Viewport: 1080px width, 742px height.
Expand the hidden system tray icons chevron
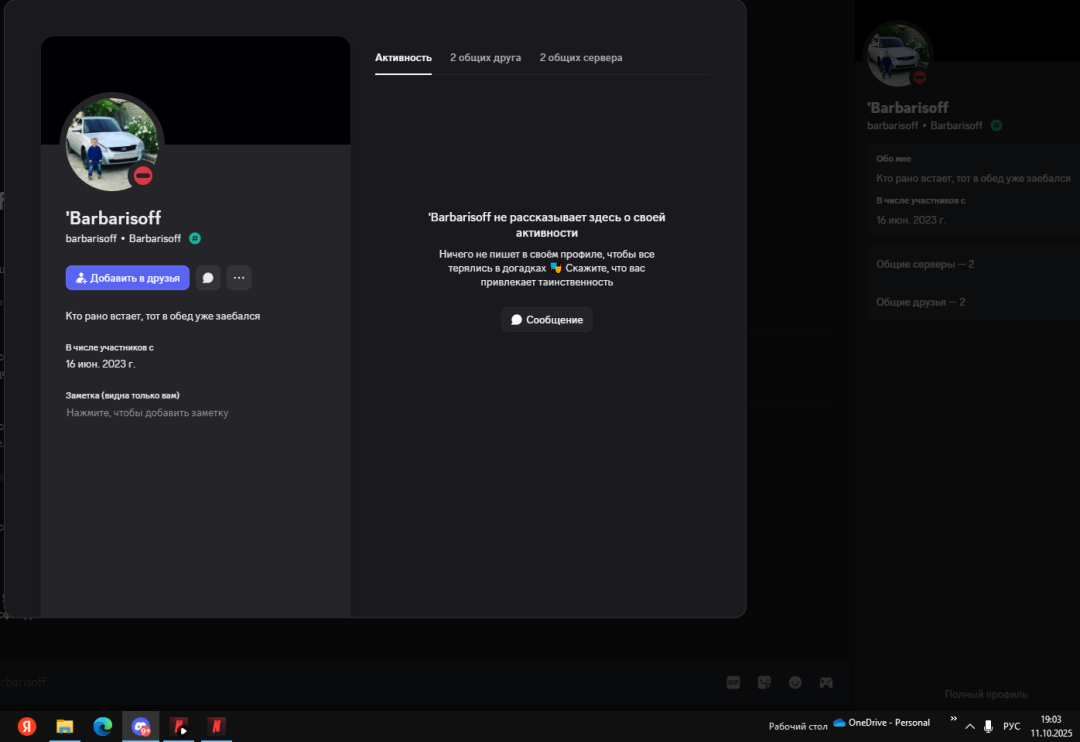coord(969,727)
